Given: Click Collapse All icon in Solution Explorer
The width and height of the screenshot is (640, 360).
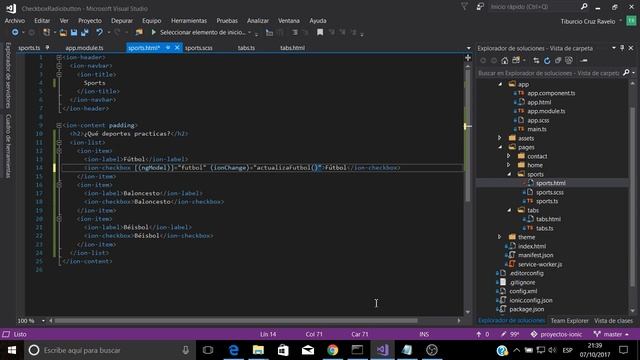Looking at the screenshot, I should (558, 60).
